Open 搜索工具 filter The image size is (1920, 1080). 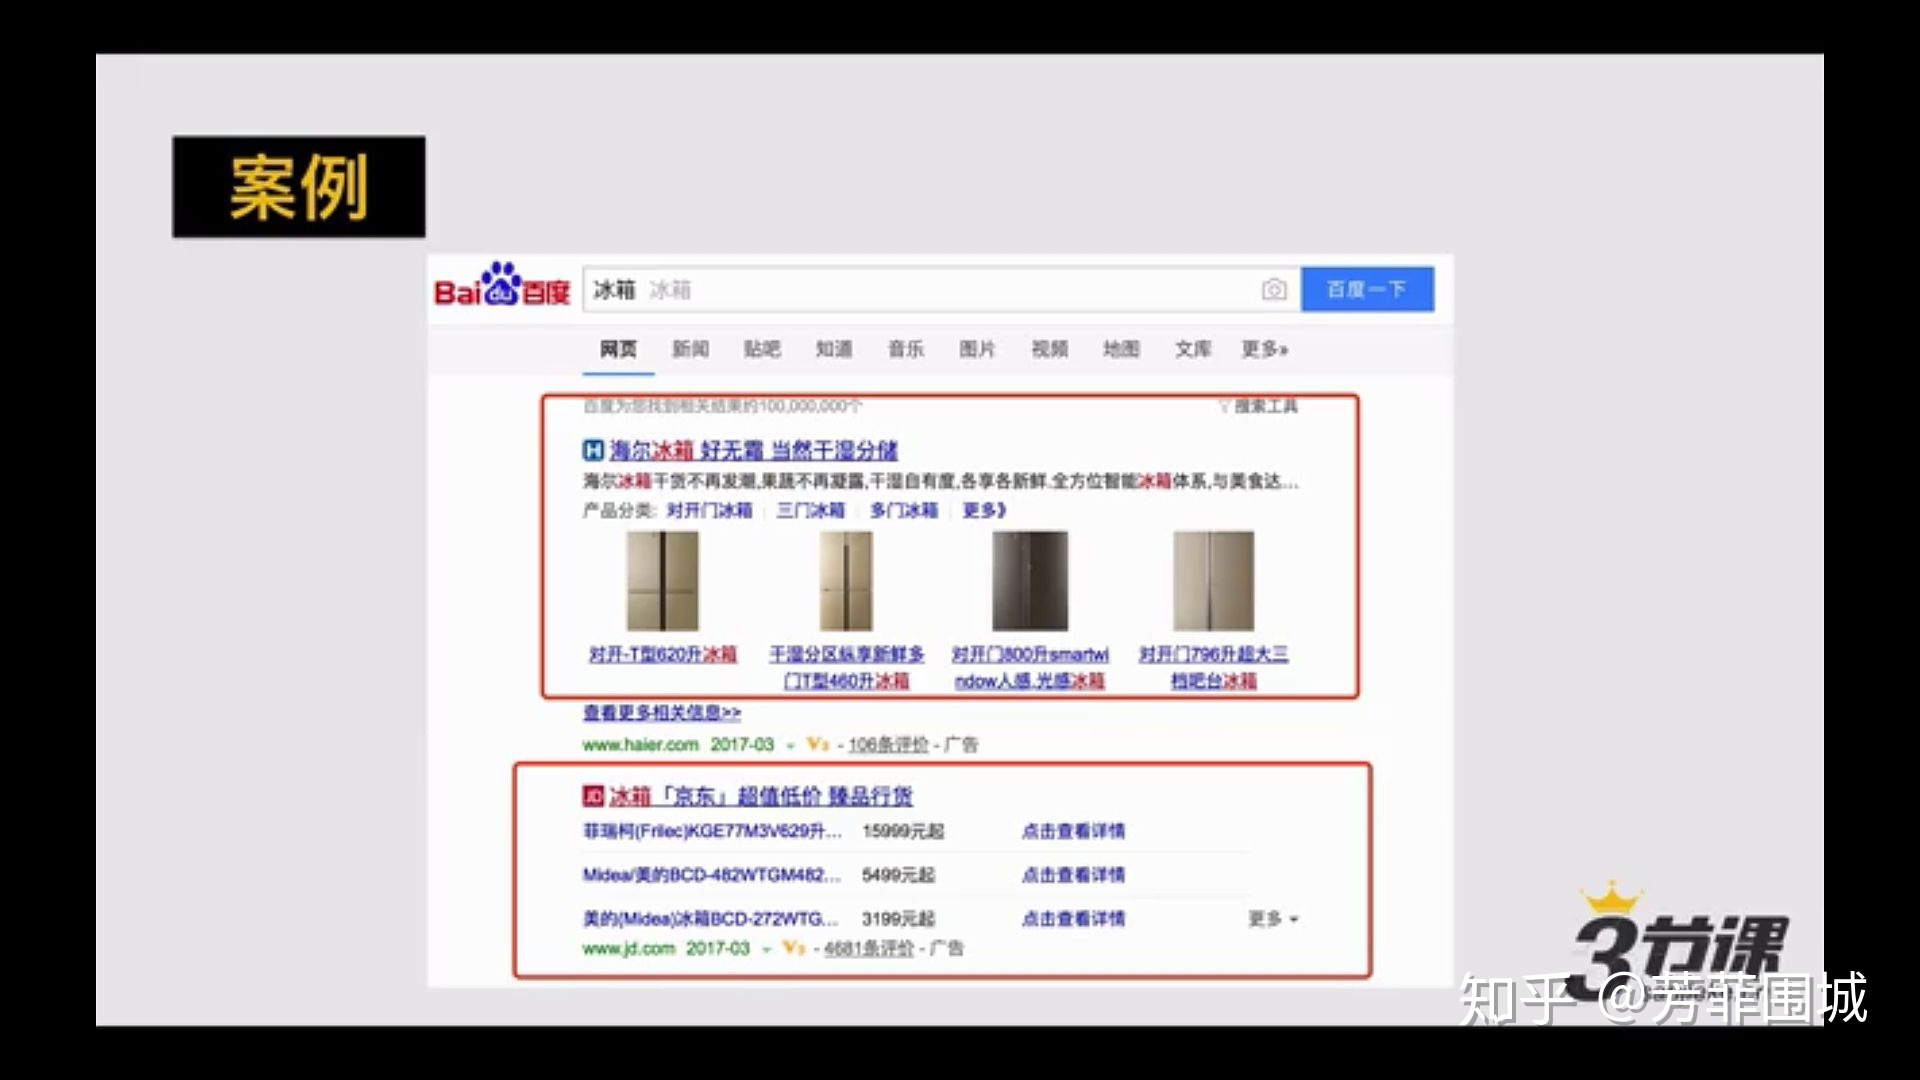pyautogui.click(x=1258, y=406)
